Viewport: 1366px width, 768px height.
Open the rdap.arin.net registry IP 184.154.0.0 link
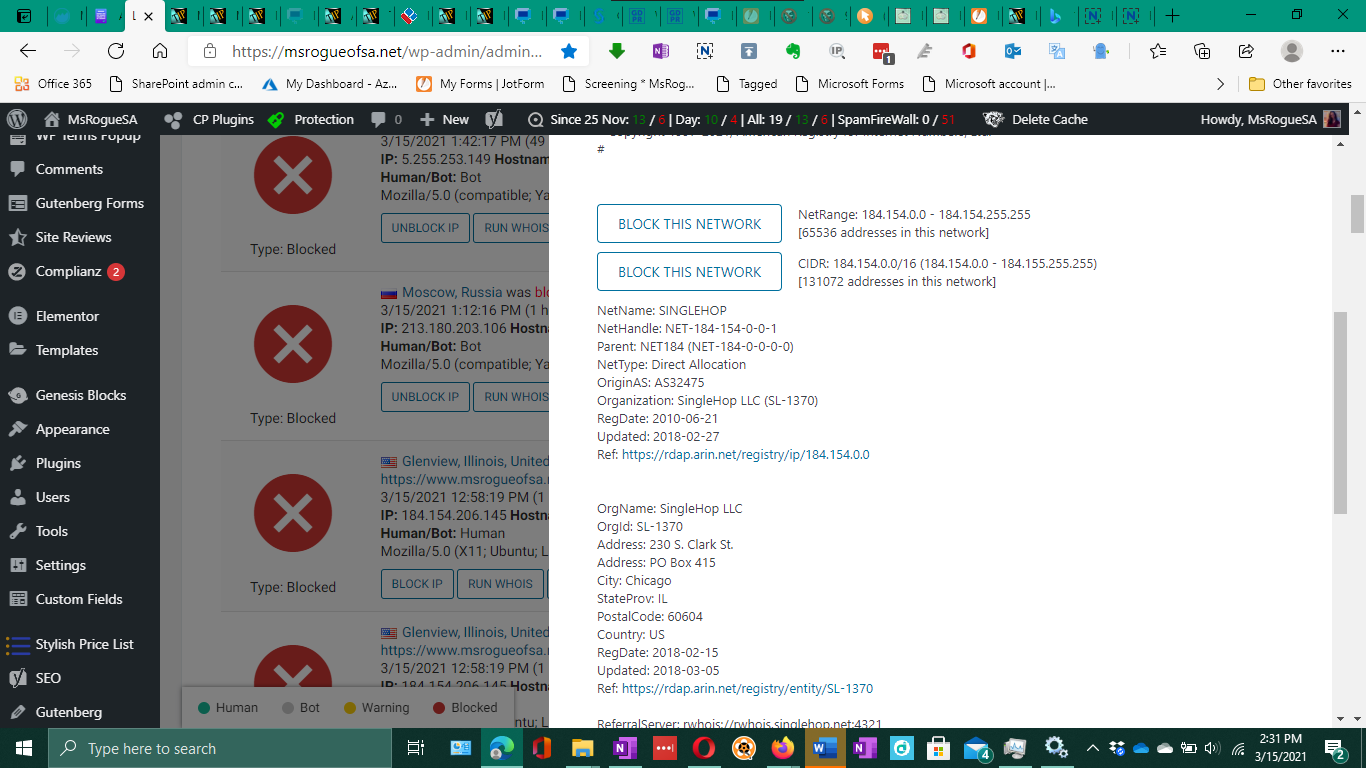[745, 454]
